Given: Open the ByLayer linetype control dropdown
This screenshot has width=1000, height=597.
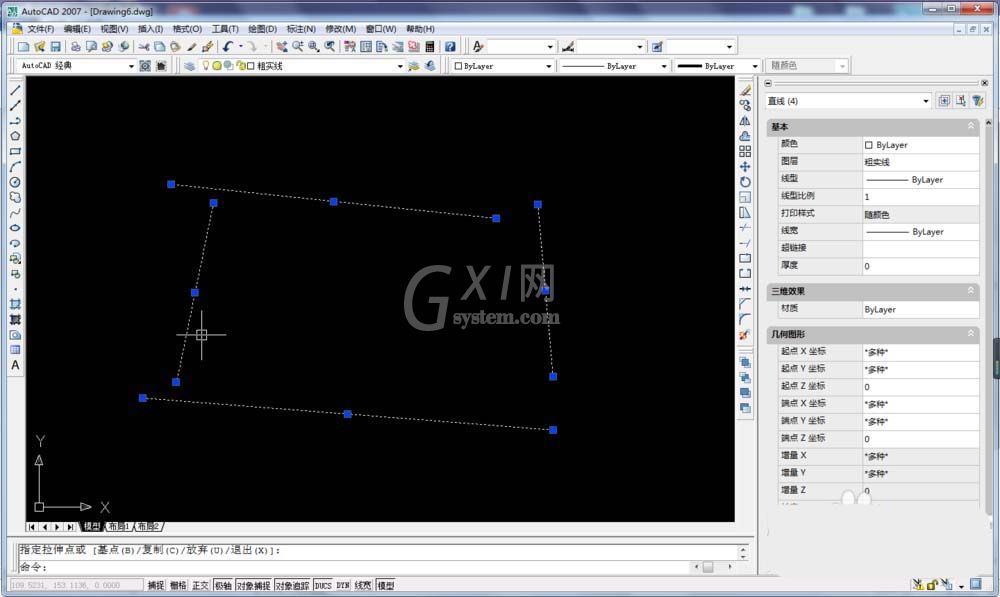Looking at the screenshot, I should click(x=664, y=66).
